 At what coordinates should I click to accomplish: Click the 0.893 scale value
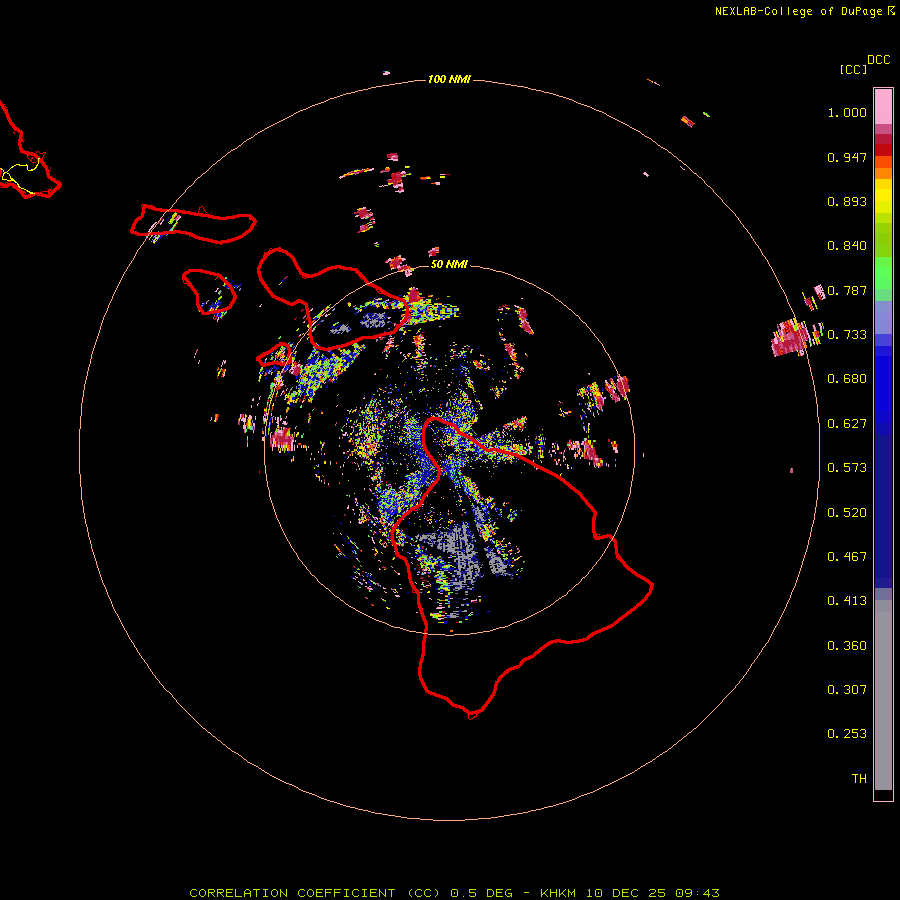847,201
